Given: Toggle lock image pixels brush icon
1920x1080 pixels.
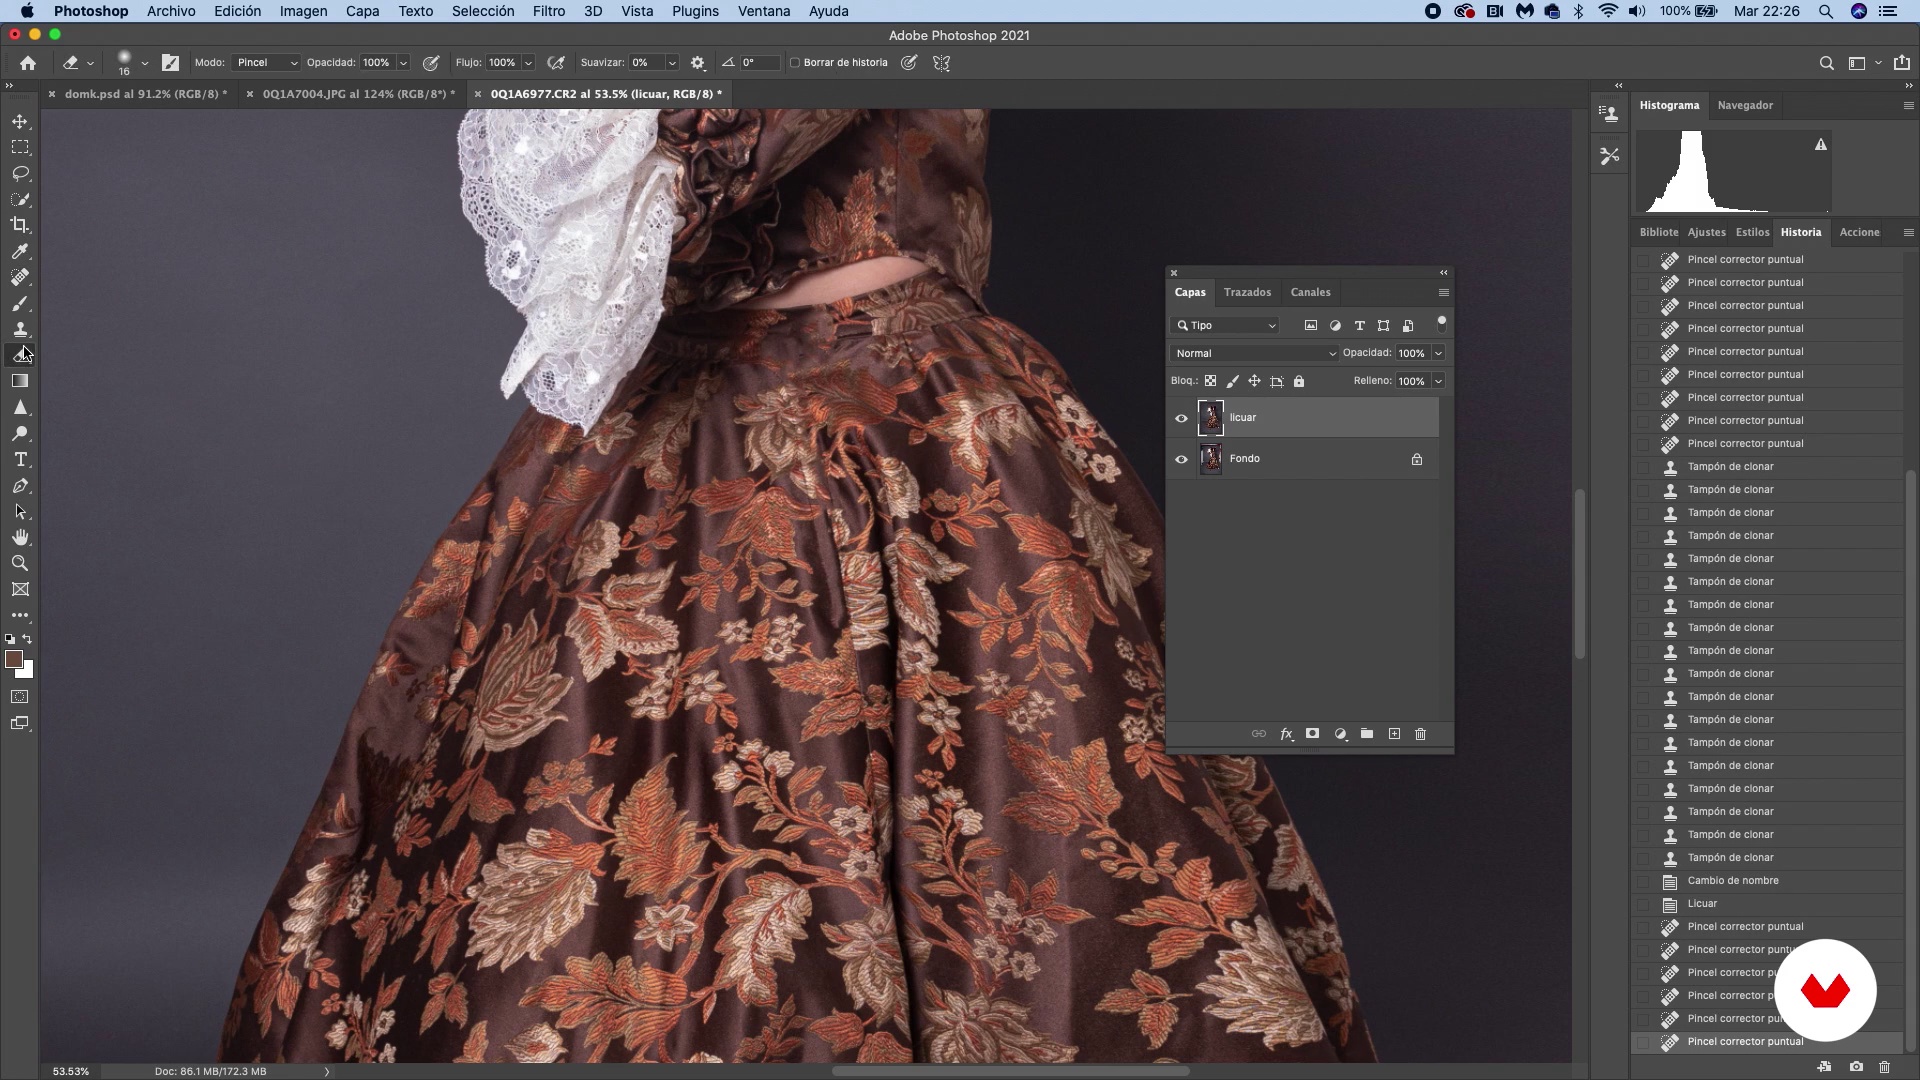Looking at the screenshot, I should point(1232,381).
